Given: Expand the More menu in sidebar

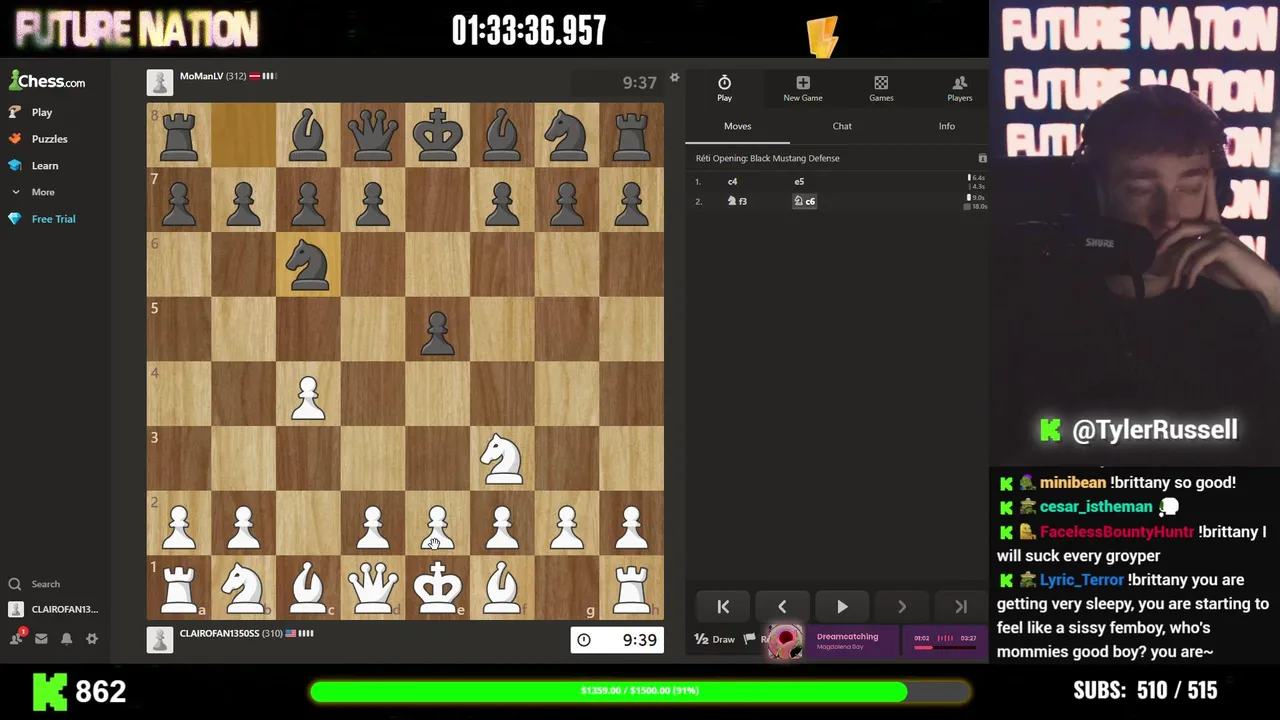Looking at the screenshot, I should (x=42, y=192).
